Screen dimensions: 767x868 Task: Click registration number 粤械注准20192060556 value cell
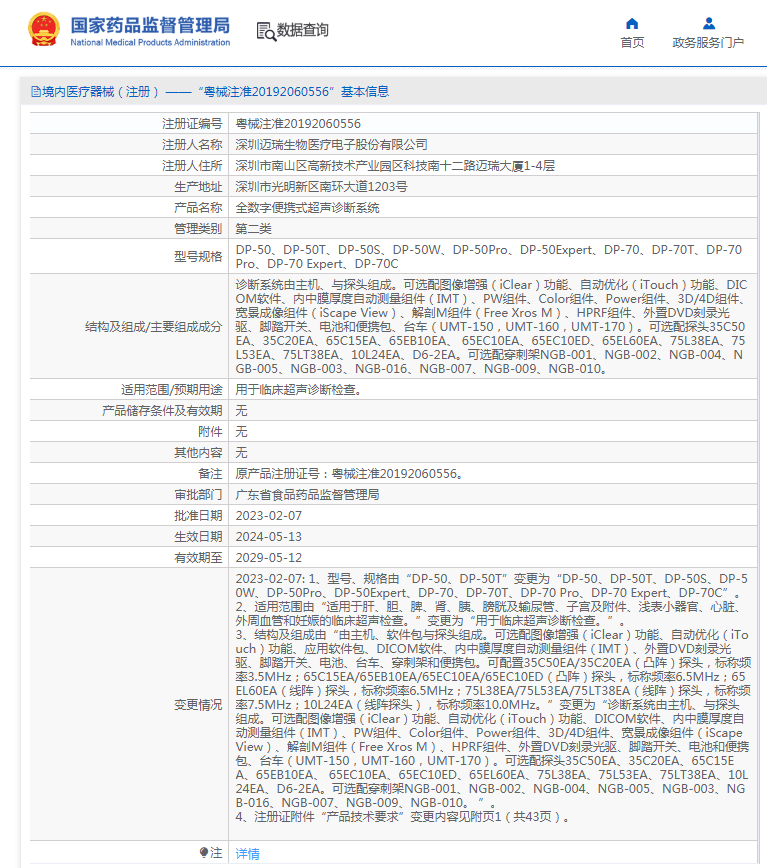click(298, 124)
